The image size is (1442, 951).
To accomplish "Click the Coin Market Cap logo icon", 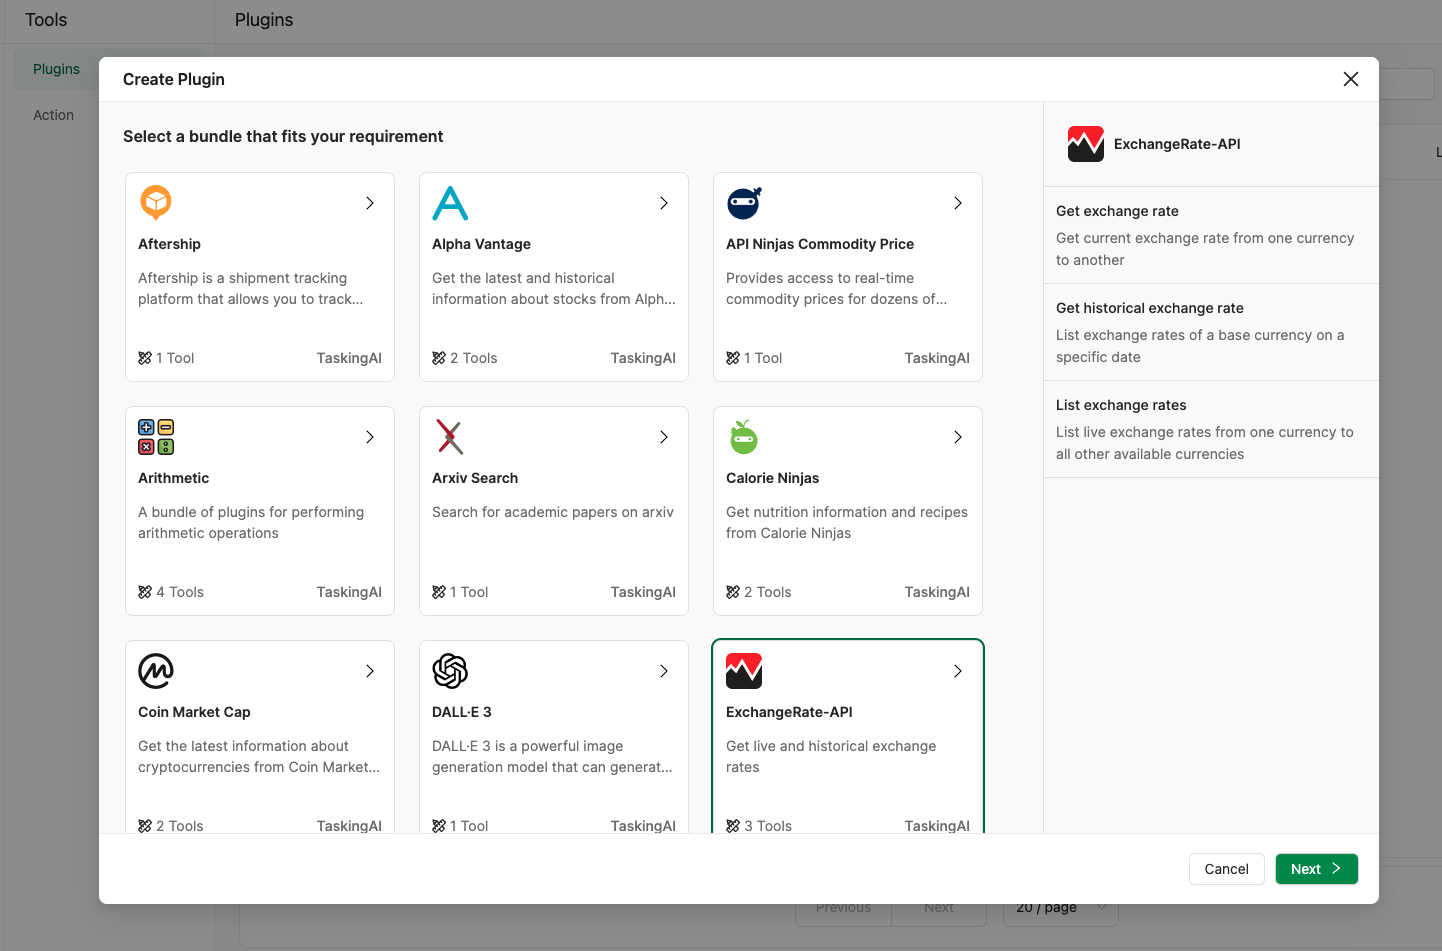I will (156, 671).
